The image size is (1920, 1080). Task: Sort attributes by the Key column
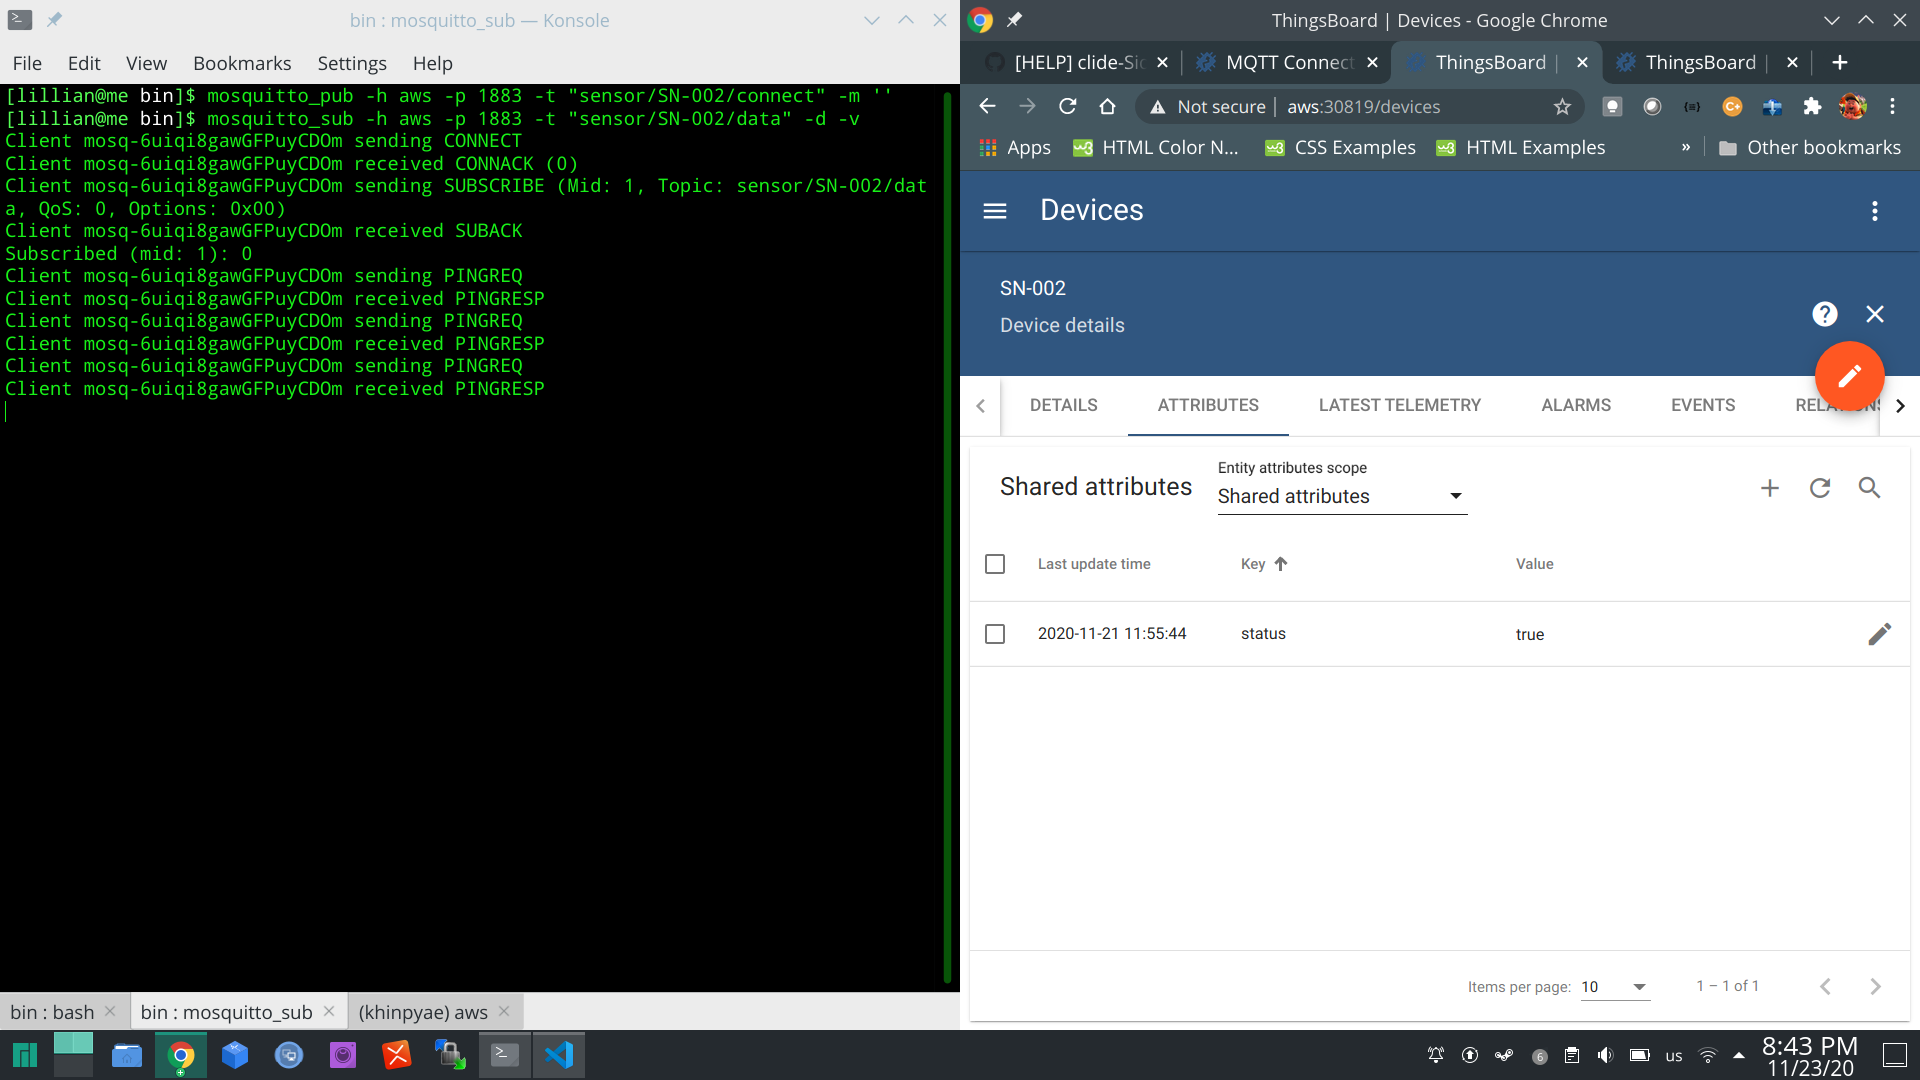click(1263, 564)
